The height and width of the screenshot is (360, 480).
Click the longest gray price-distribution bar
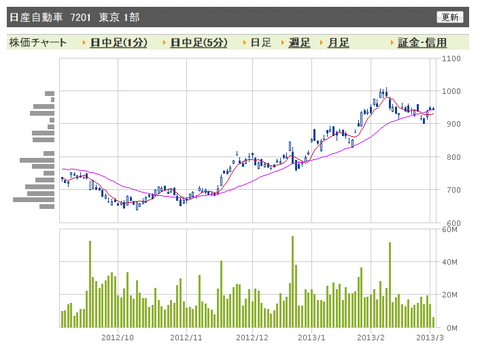(34, 200)
